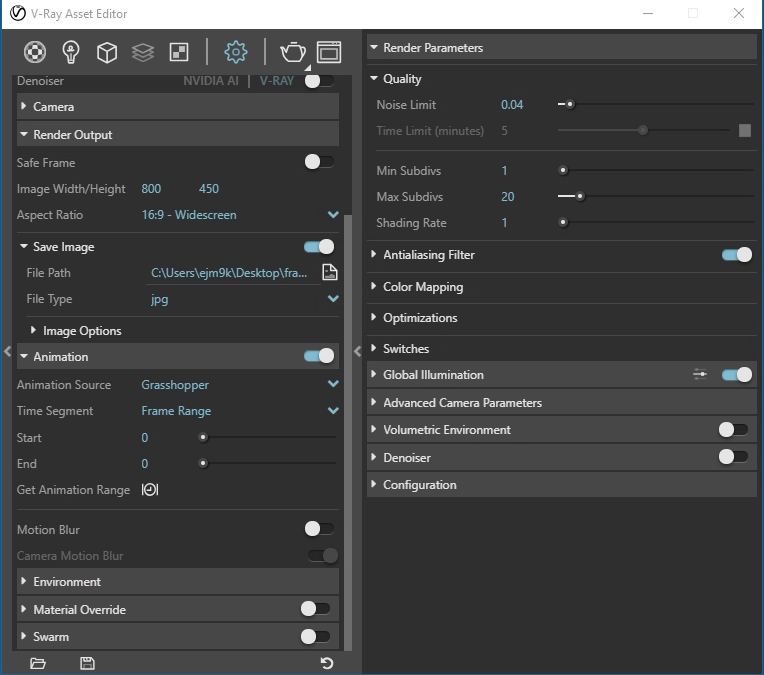The height and width of the screenshot is (675, 764).
Task: Collapse right panel with middle divider arrow
Action: 358,351
